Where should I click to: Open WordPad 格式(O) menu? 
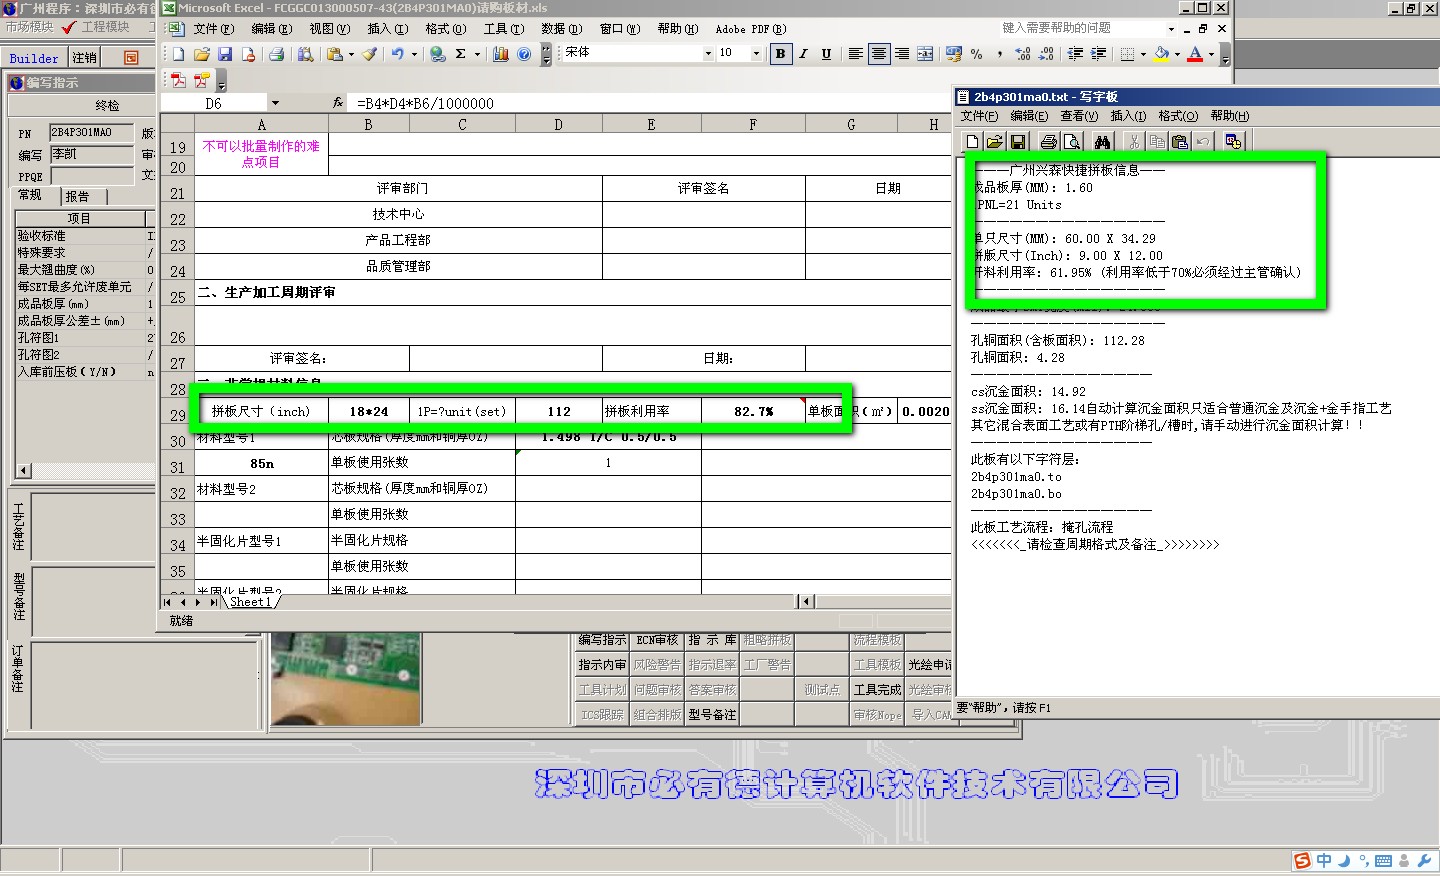[1178, 116]
